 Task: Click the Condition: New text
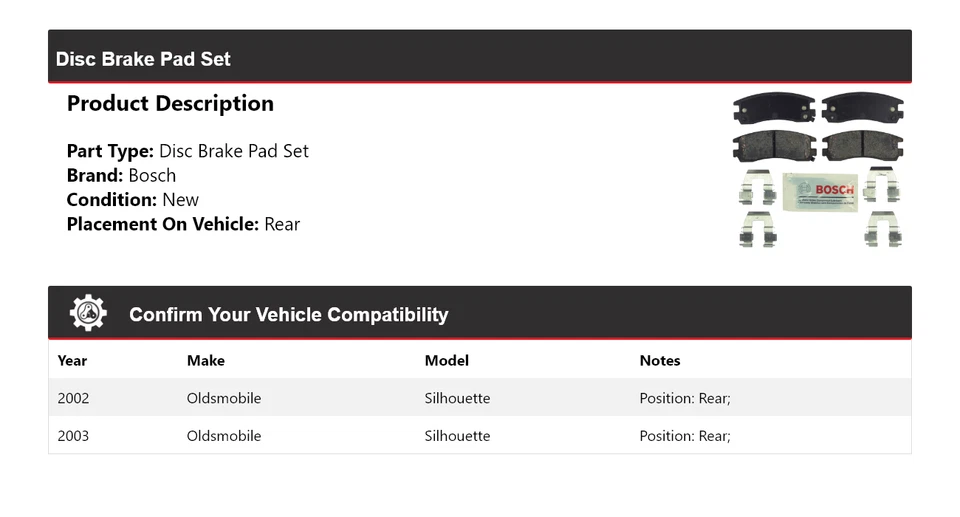point(132,199)
